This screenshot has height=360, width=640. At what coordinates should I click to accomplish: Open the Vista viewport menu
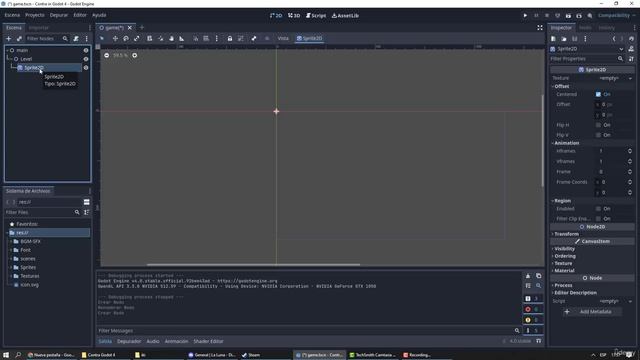click(x=283, y=38)
